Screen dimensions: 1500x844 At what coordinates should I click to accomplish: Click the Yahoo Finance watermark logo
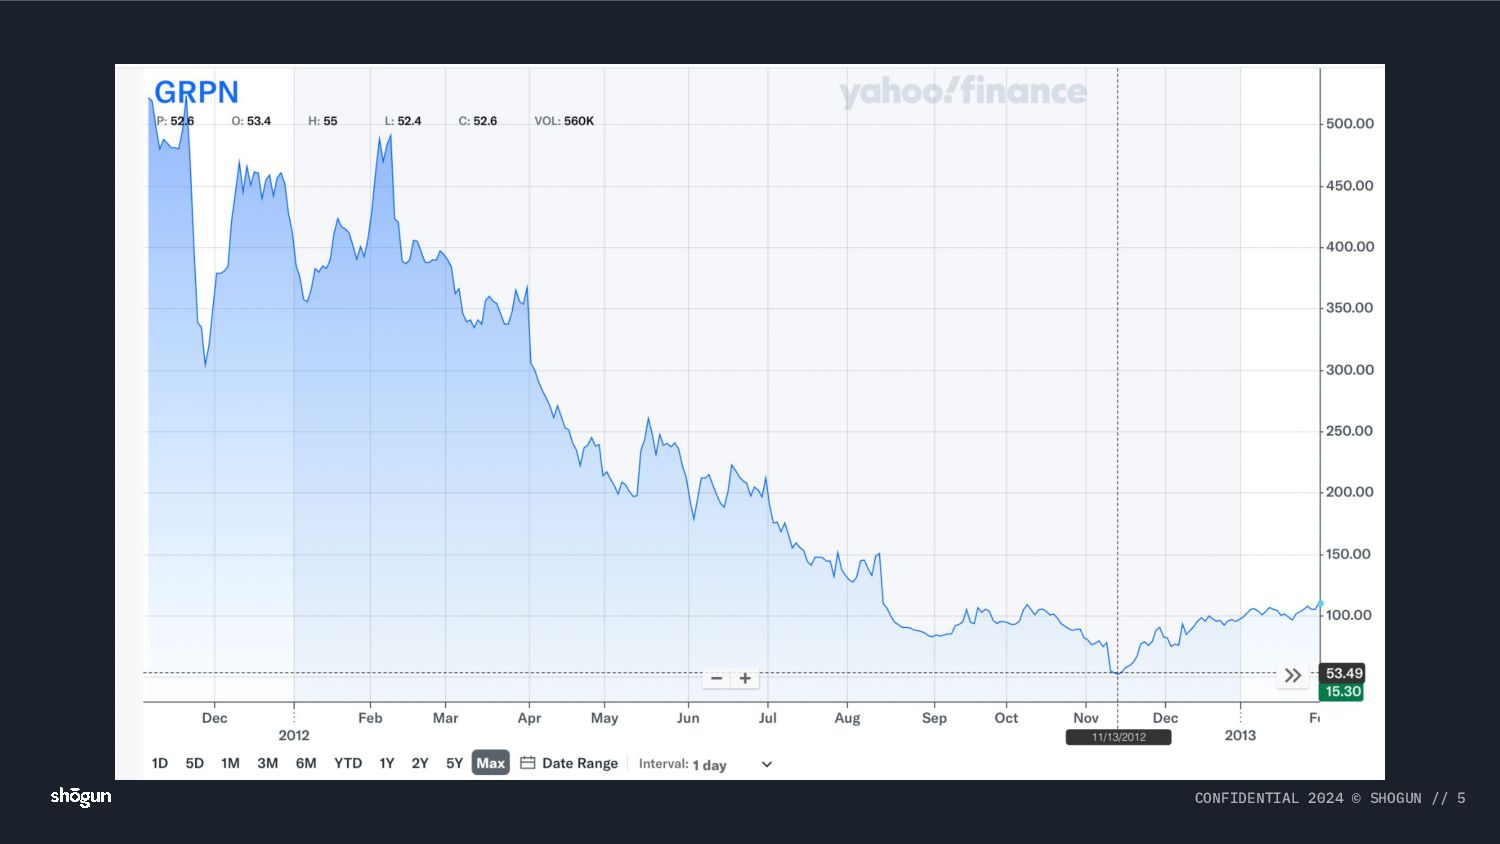[x=962, y=92]
